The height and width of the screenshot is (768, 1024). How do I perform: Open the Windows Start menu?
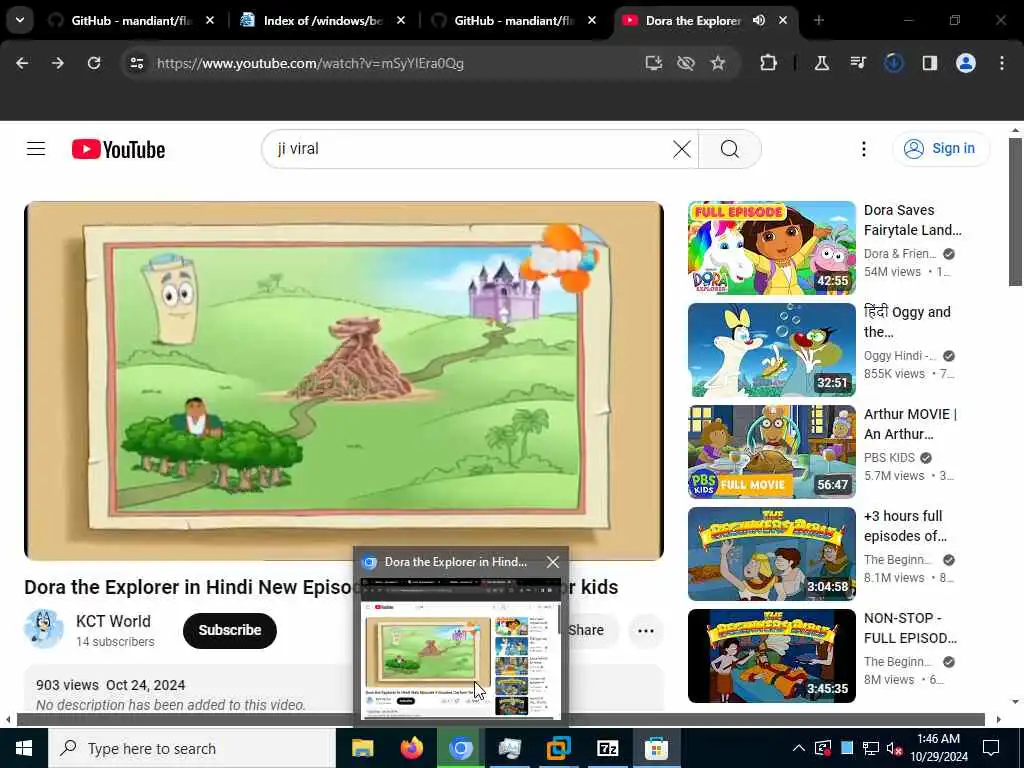click(x=24, y=748)
